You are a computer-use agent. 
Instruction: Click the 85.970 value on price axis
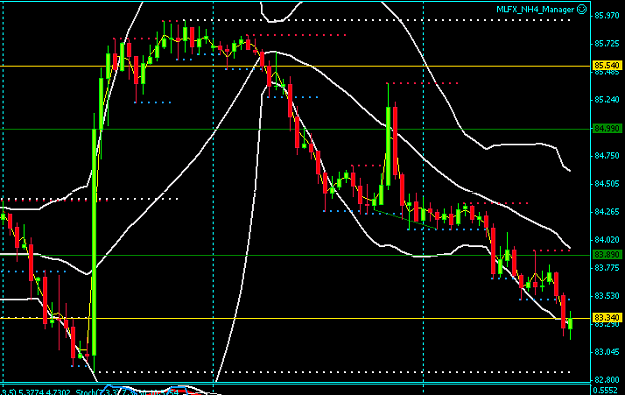[607, 16]
